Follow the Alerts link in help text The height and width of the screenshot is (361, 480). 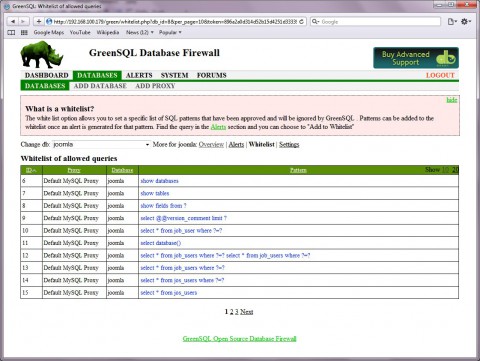click(x=218, y=127)
